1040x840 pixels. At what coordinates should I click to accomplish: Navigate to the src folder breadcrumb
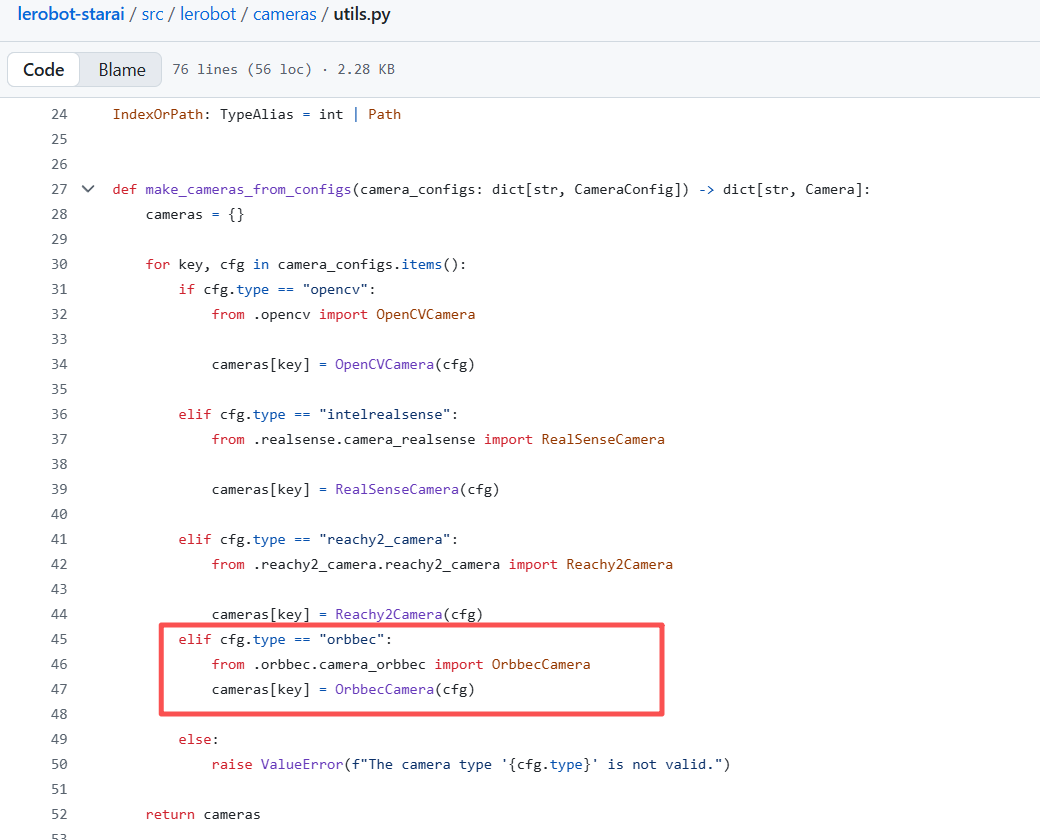[153, 17]
